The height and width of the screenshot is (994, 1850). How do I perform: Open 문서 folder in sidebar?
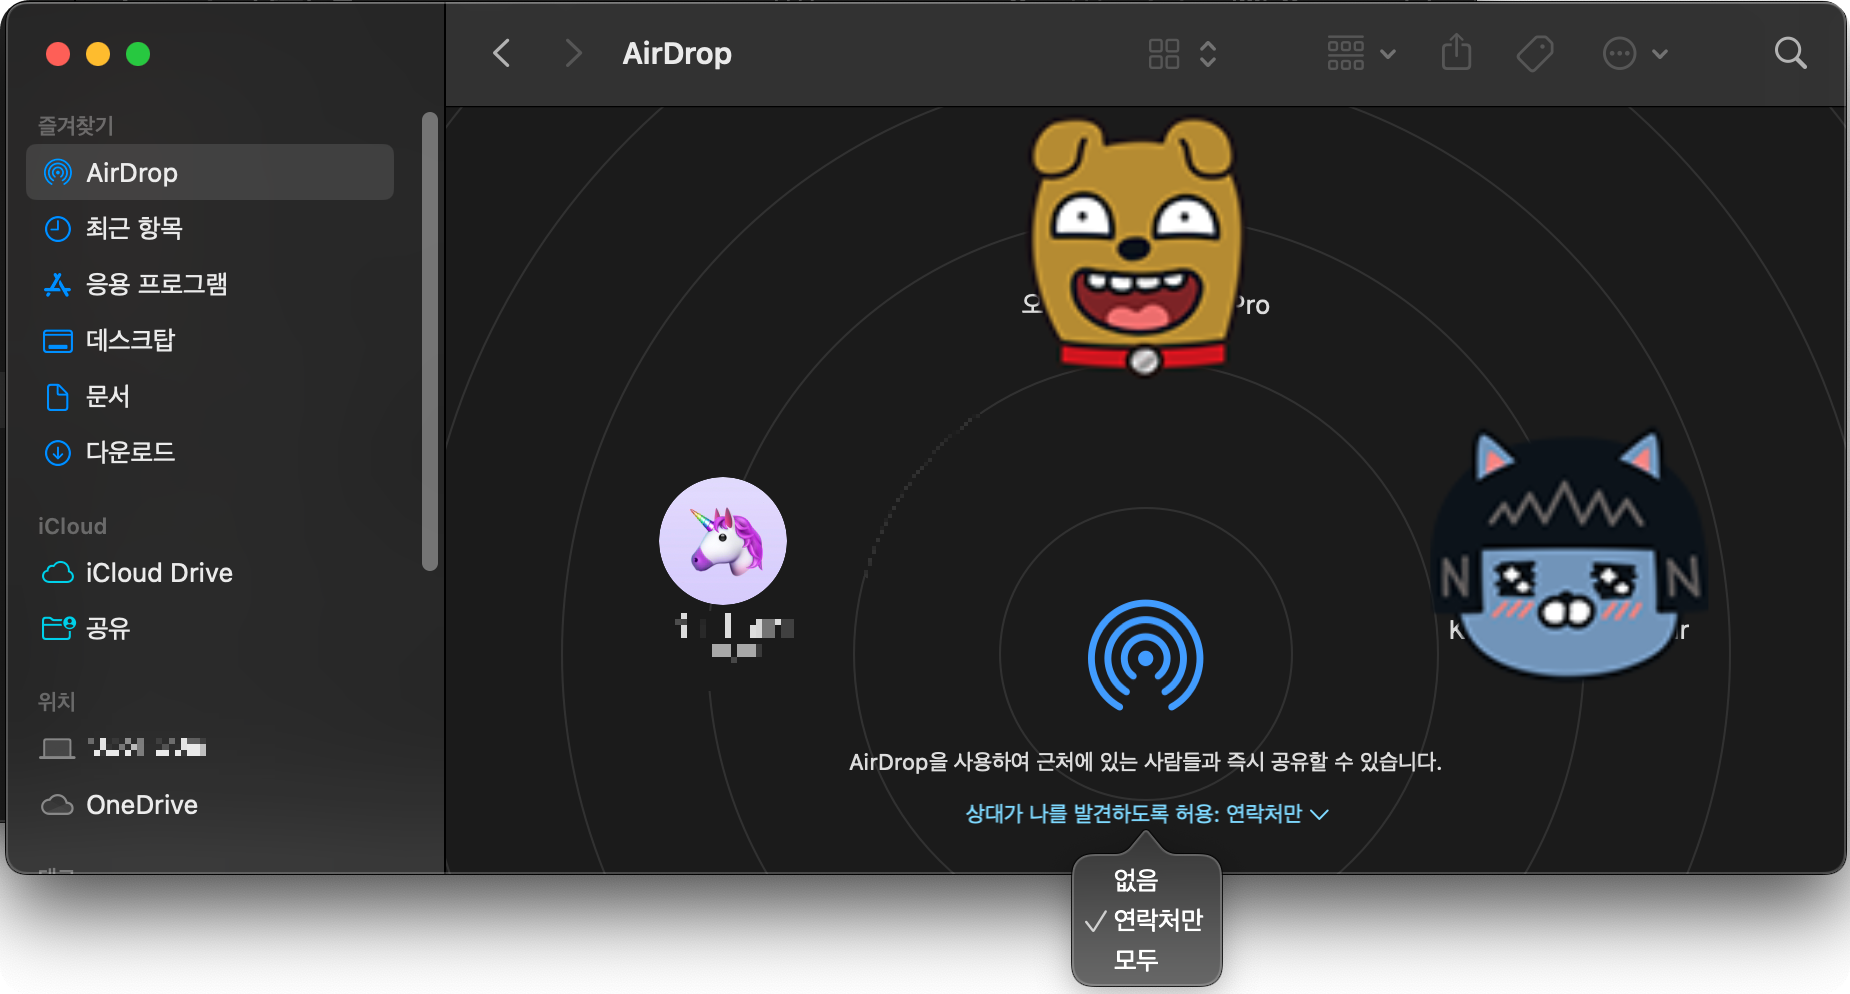210,396
